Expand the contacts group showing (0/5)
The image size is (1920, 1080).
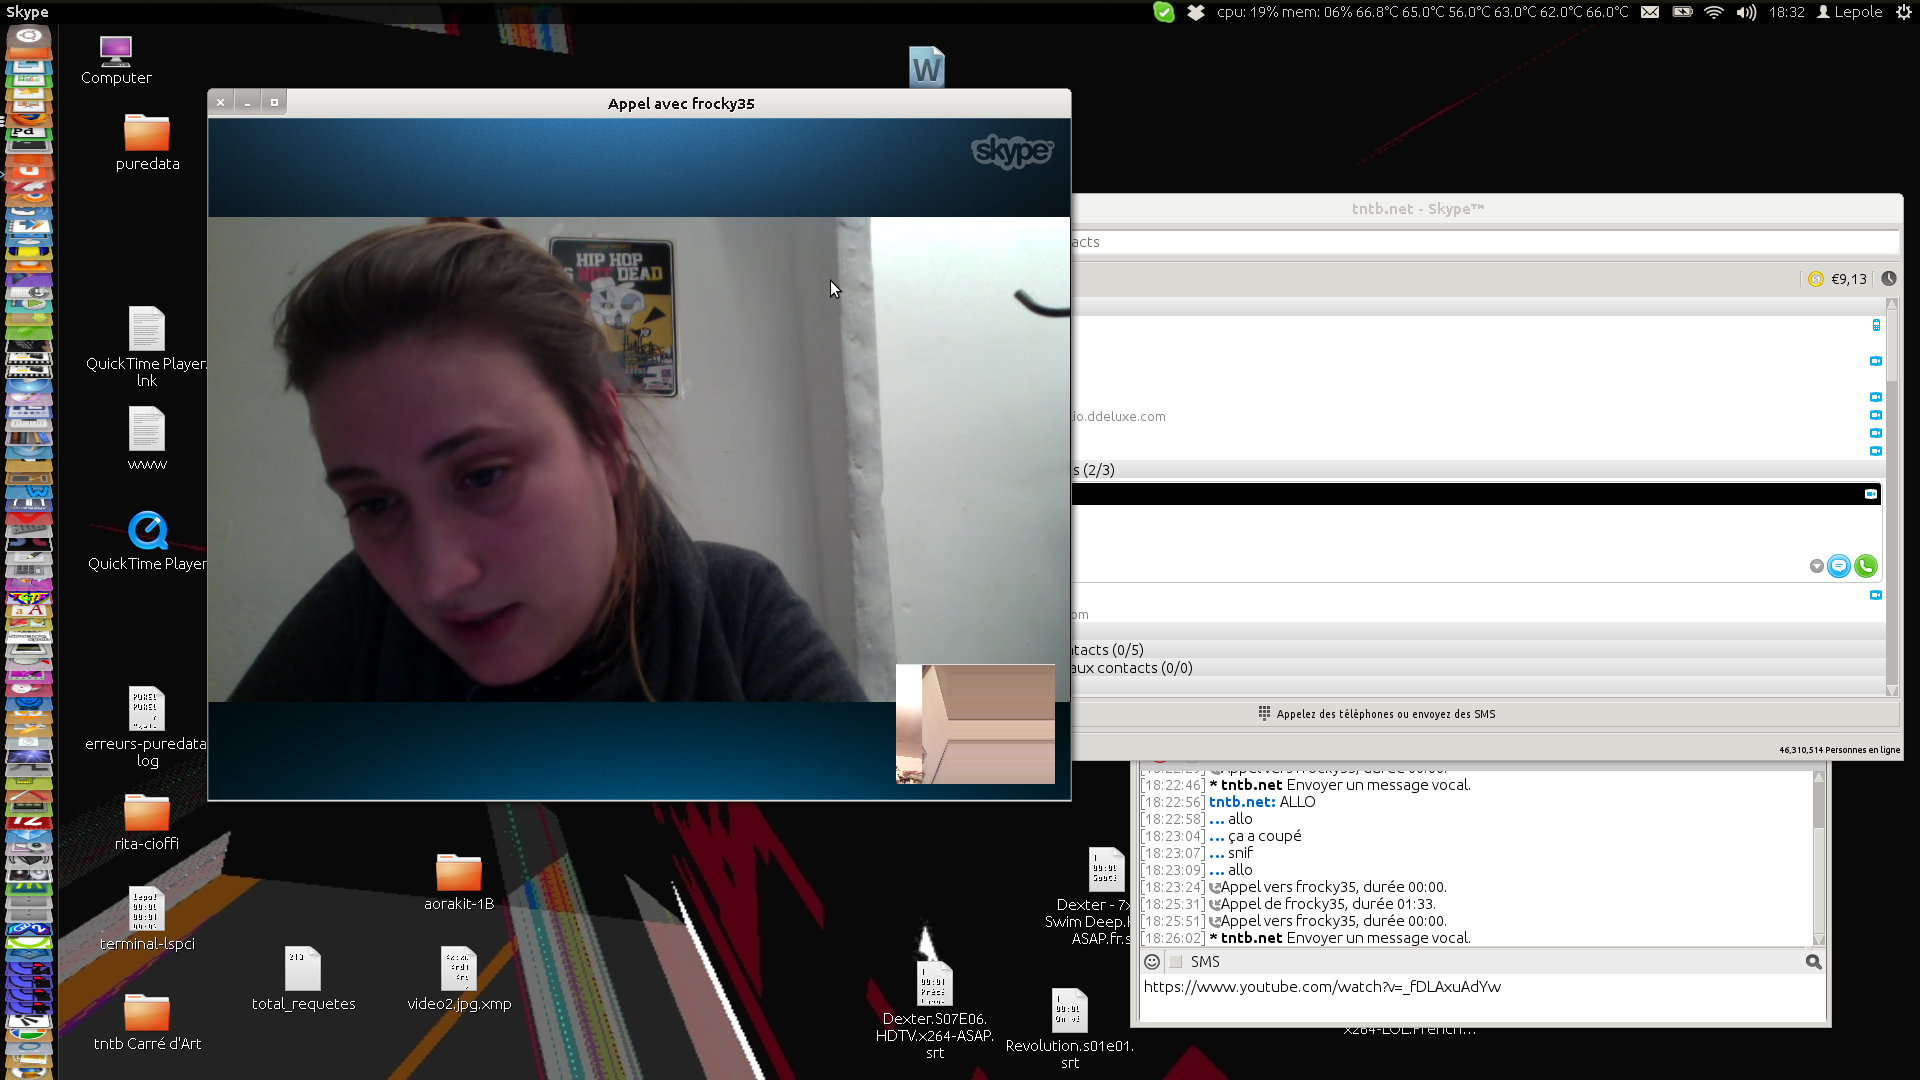click(1108, 650)
